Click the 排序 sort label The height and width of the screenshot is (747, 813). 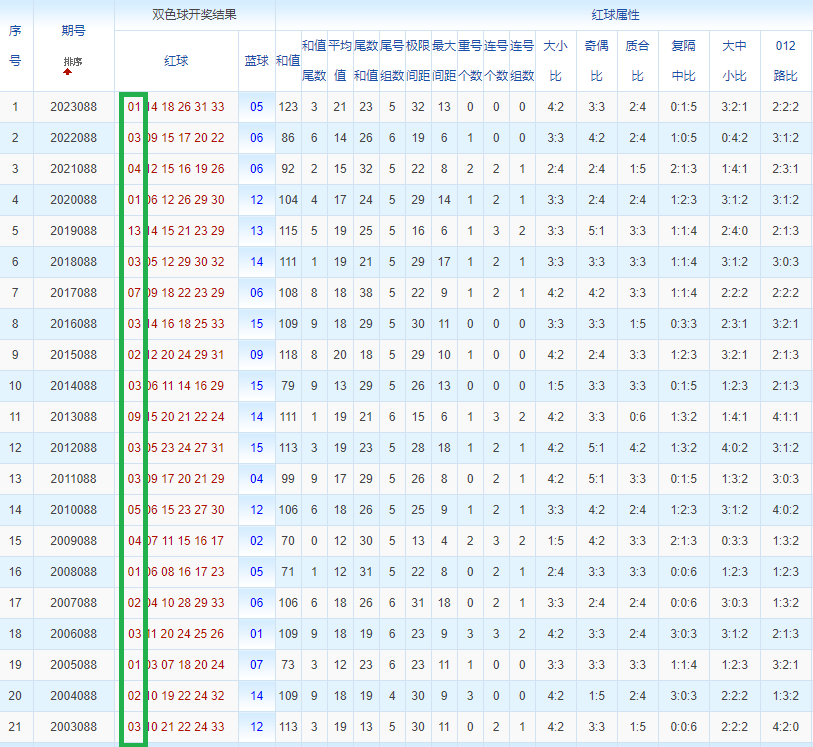(73, 62)
